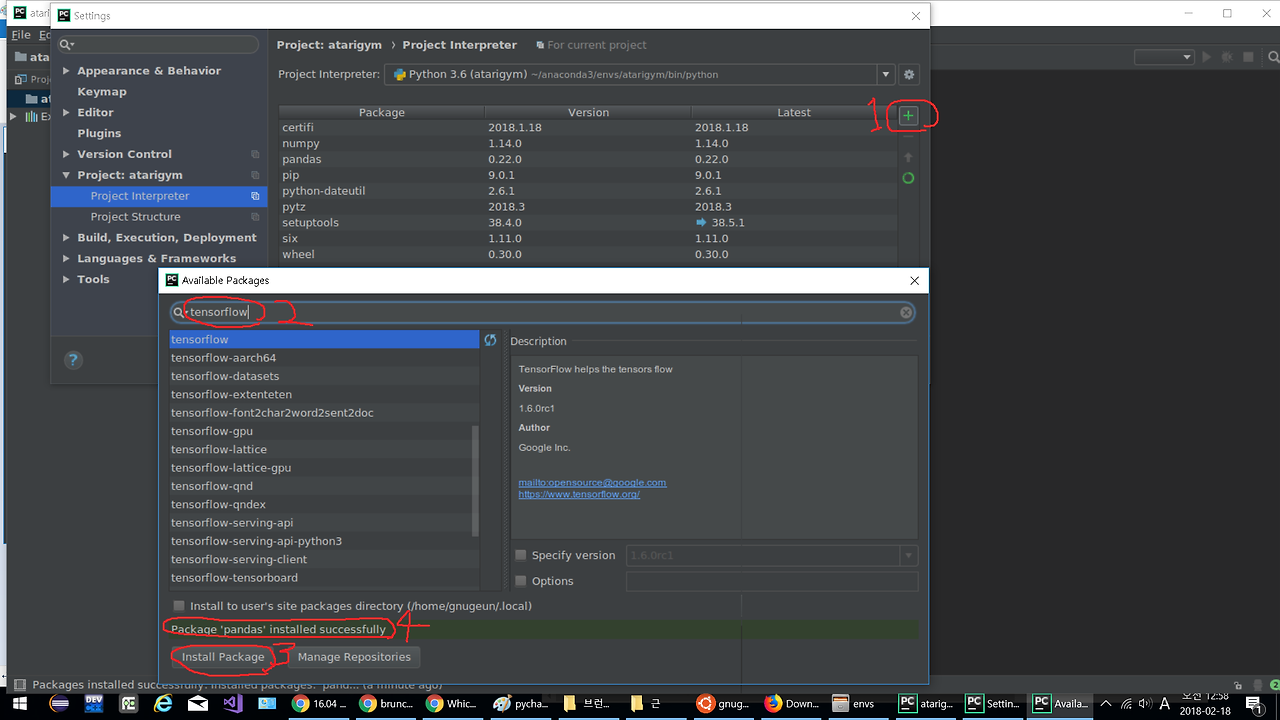Select tensorflow-tensorboard package
Viewport: 1280px width, 720px height.
[x=325, y=578]
